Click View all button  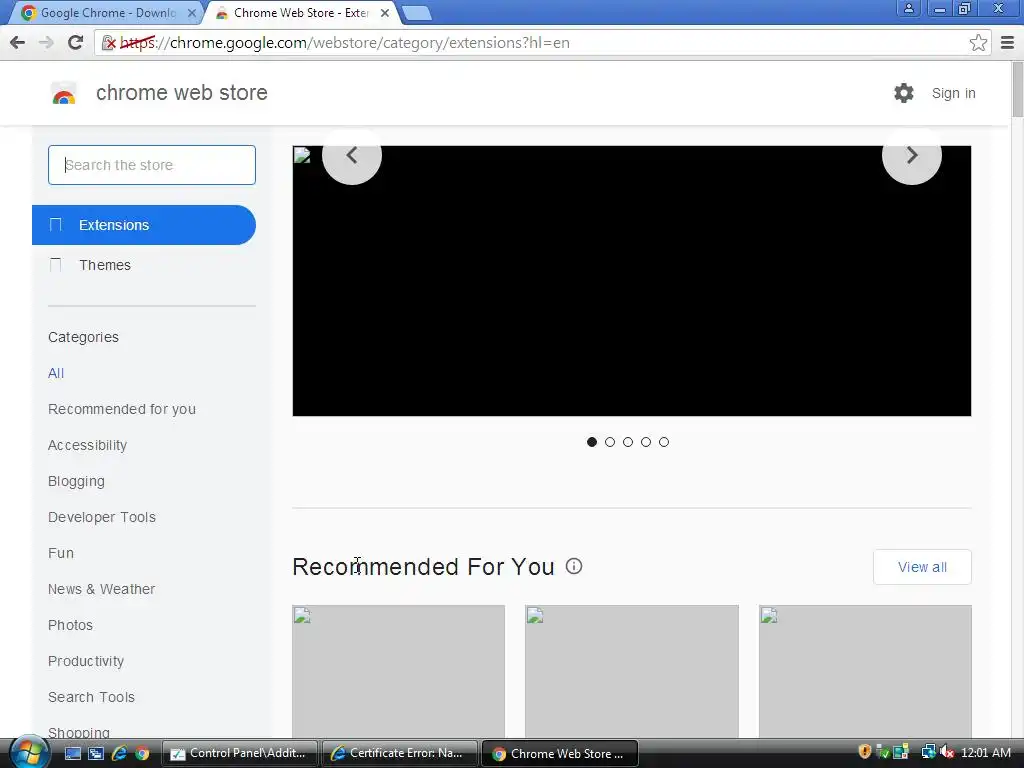pos(922,567)
